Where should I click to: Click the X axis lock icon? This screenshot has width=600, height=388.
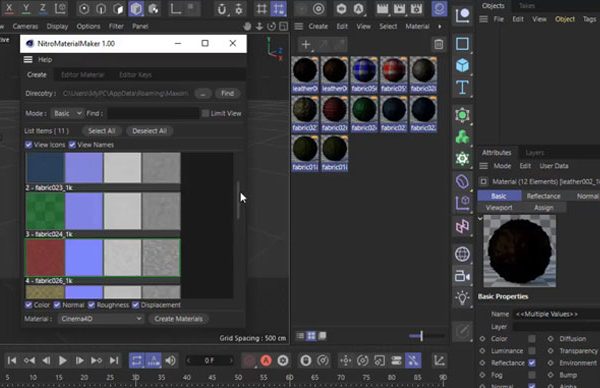[x=9, y=8]
